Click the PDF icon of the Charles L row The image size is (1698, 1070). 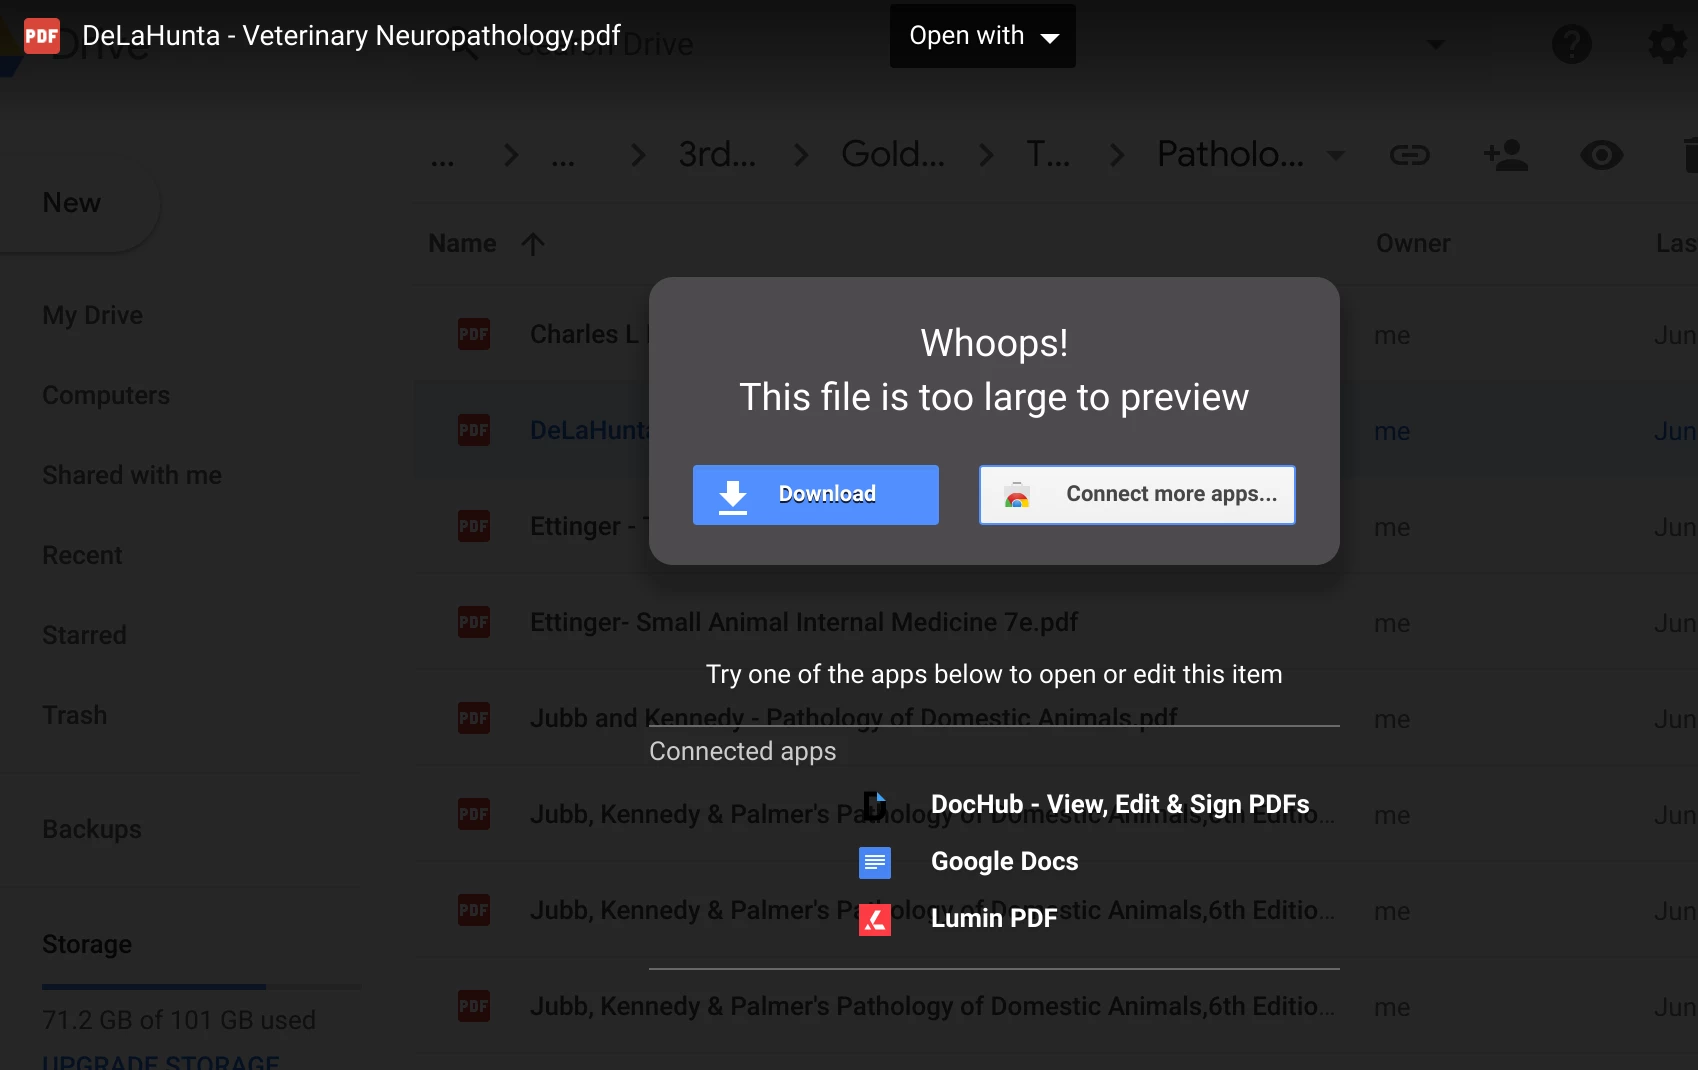(x=474, y=334)
